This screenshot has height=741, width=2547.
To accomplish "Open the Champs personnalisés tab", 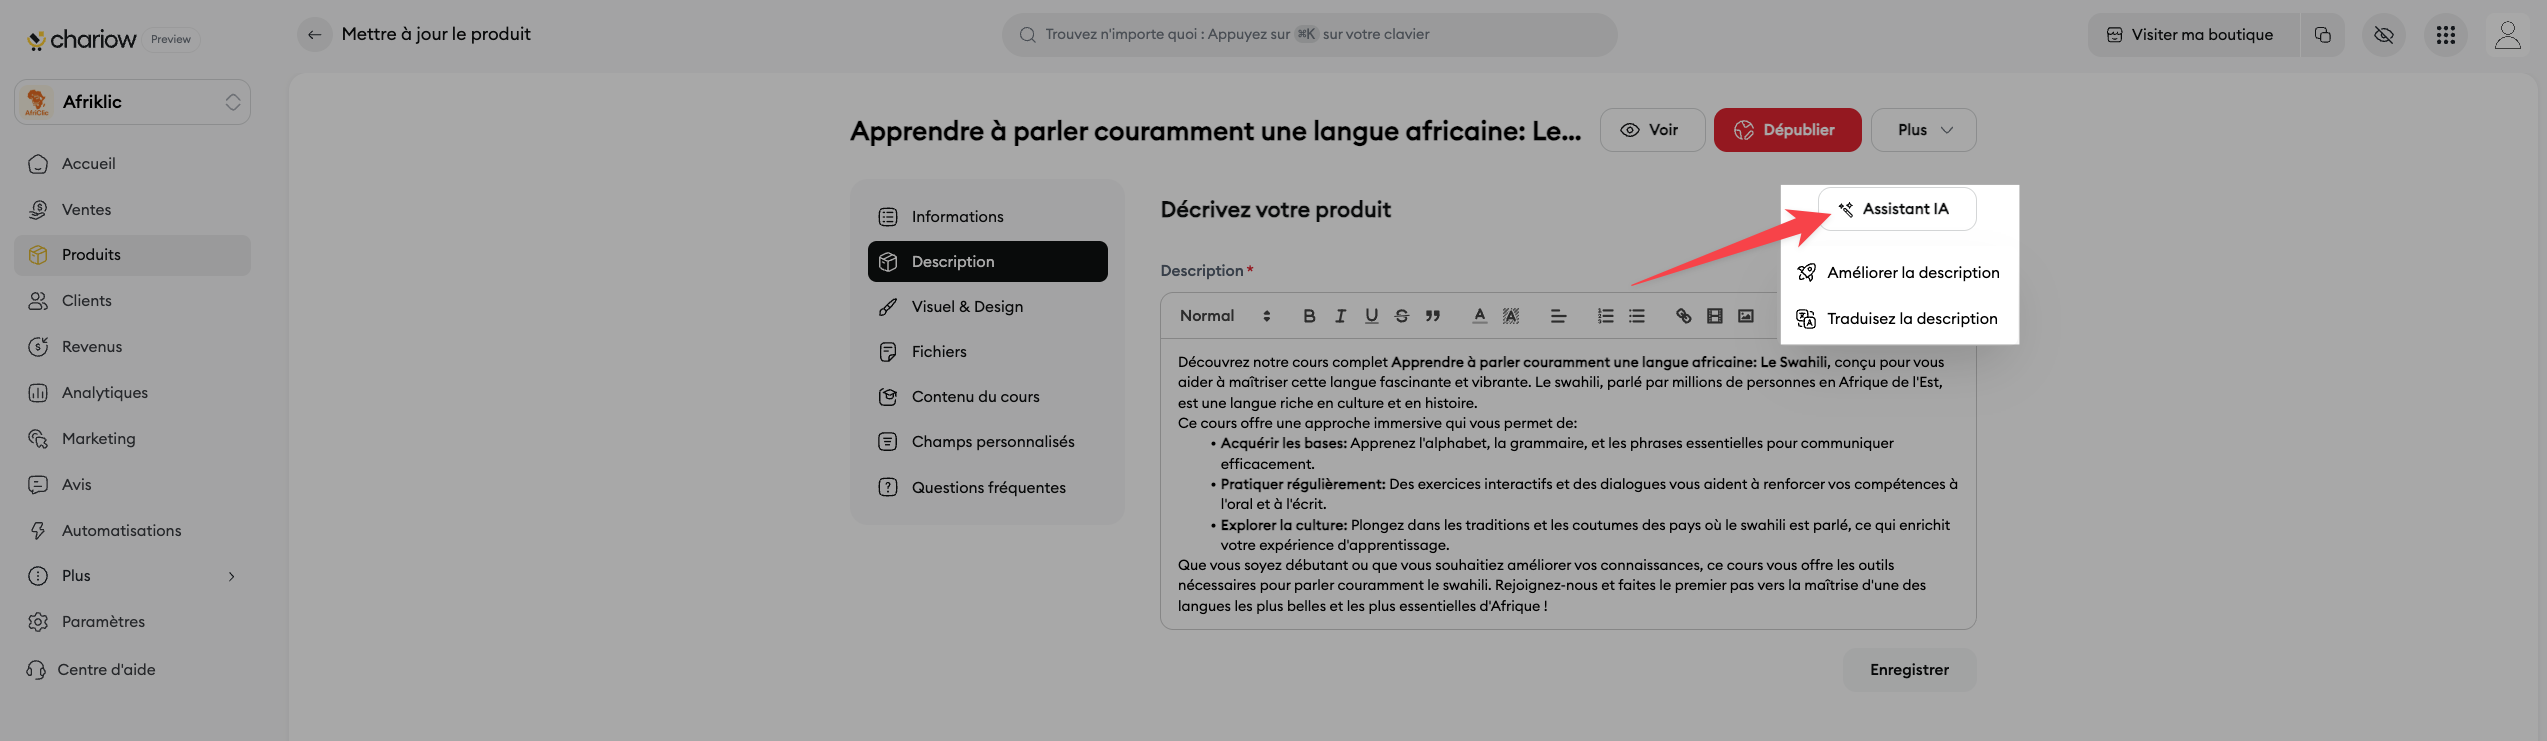I will click(987, 442).
